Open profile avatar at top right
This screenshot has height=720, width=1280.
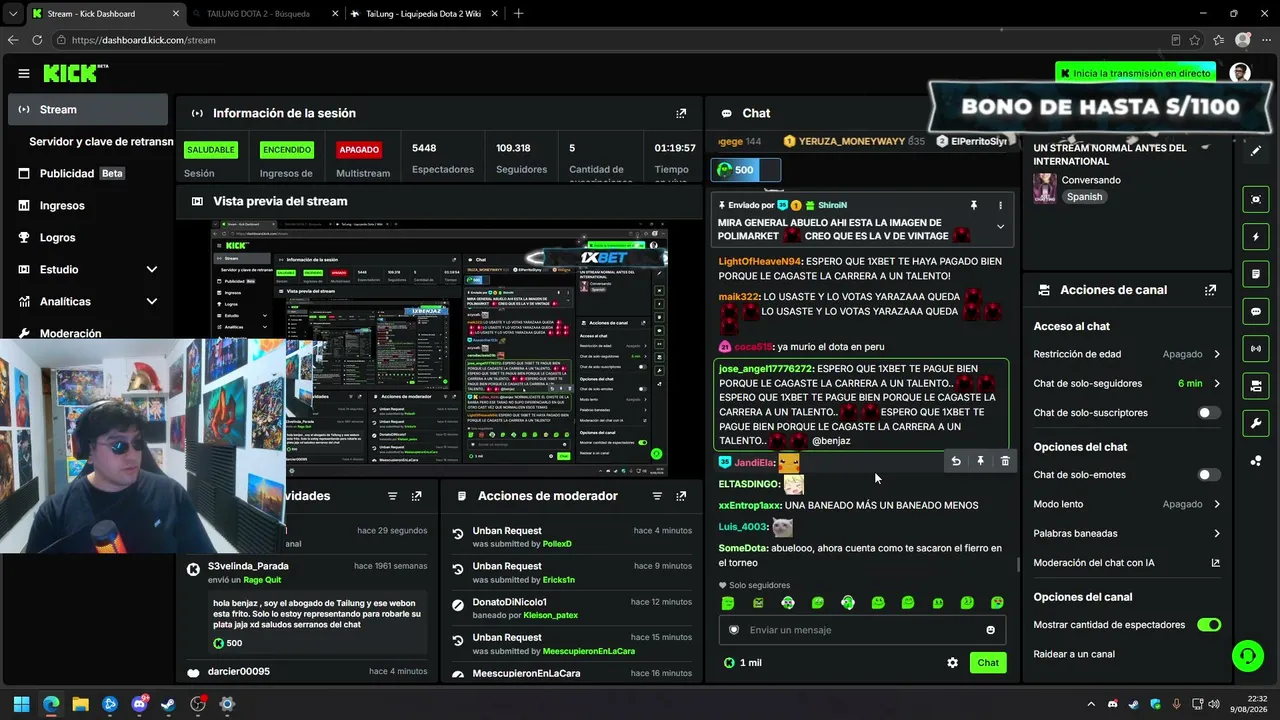click(1240, 73)
